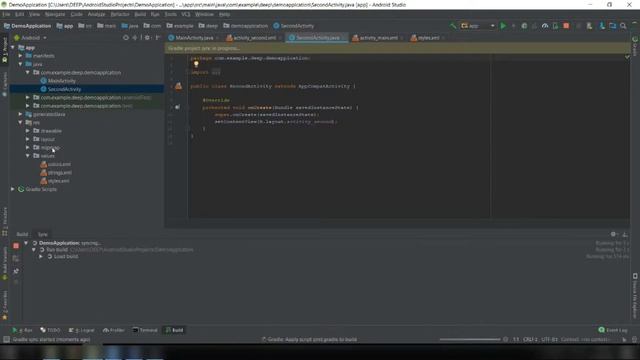The image size is (640, 360).
Task: Click the red Stop button in the toolbar
Action: 566,26
